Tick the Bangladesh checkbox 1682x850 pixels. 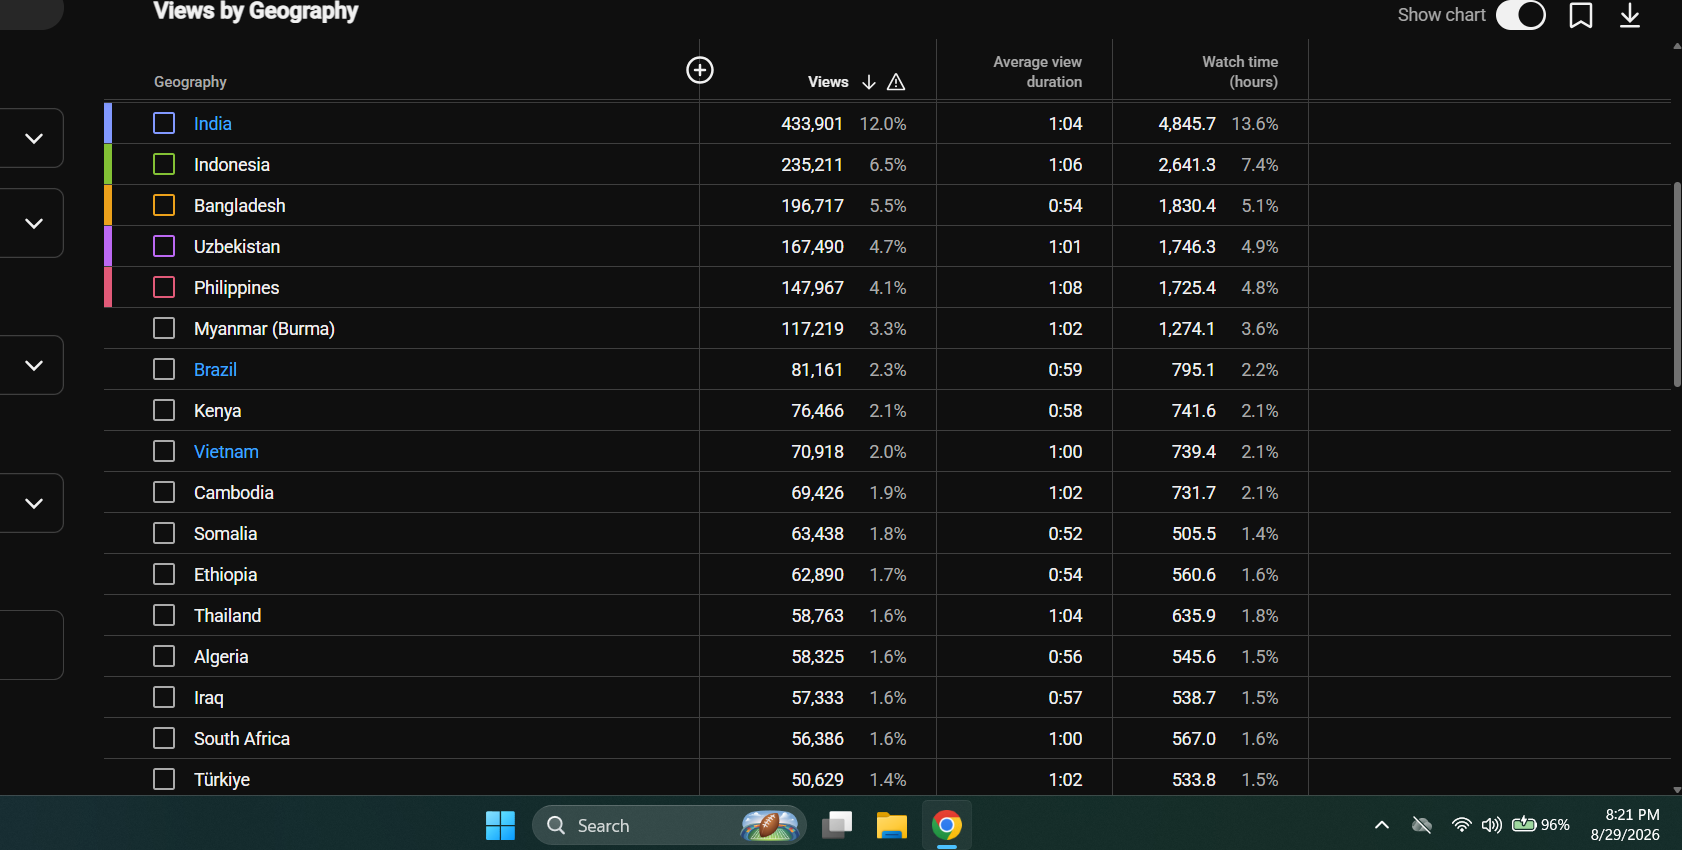(164, 205)
